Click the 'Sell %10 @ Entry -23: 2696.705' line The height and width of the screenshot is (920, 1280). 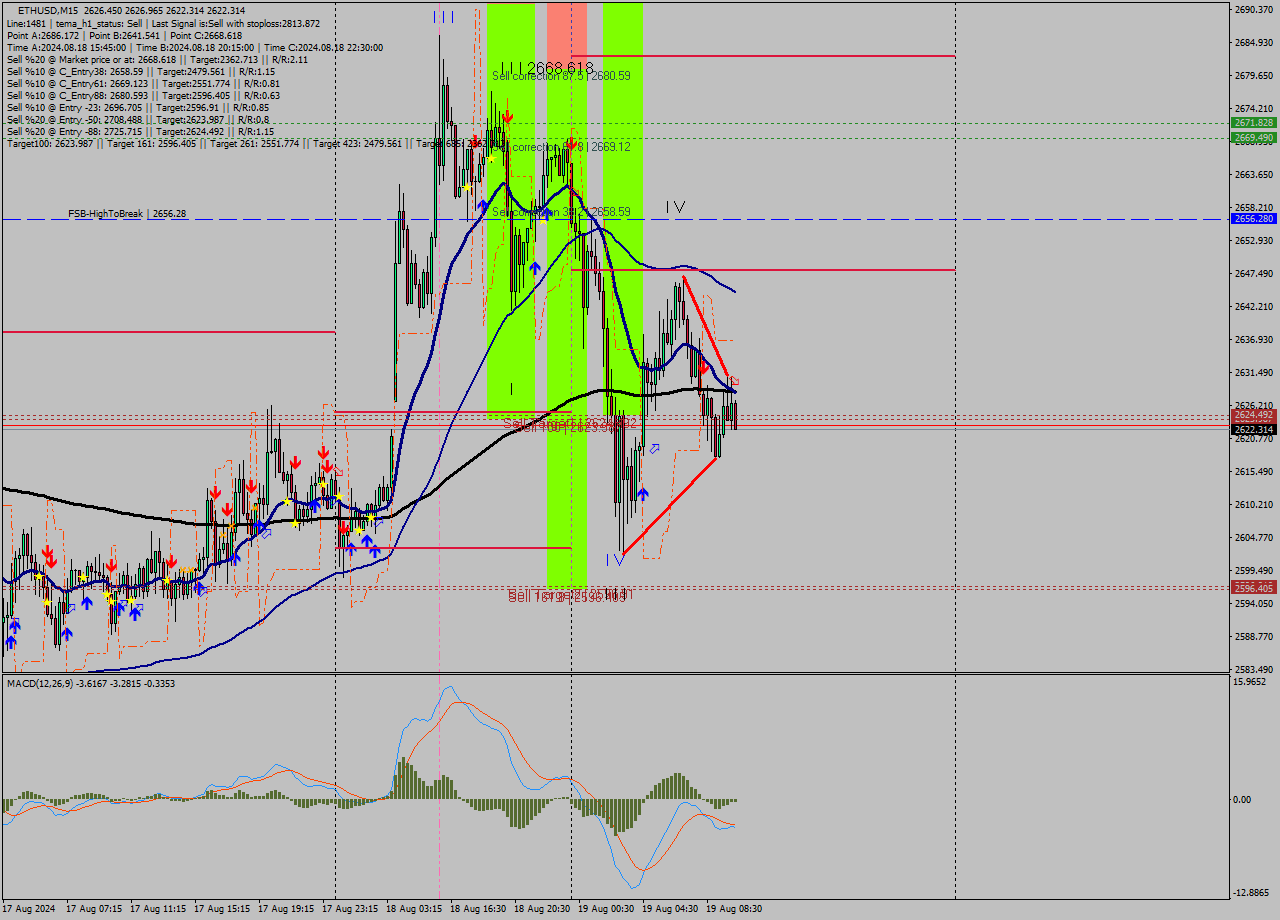[x=137, y=107]
